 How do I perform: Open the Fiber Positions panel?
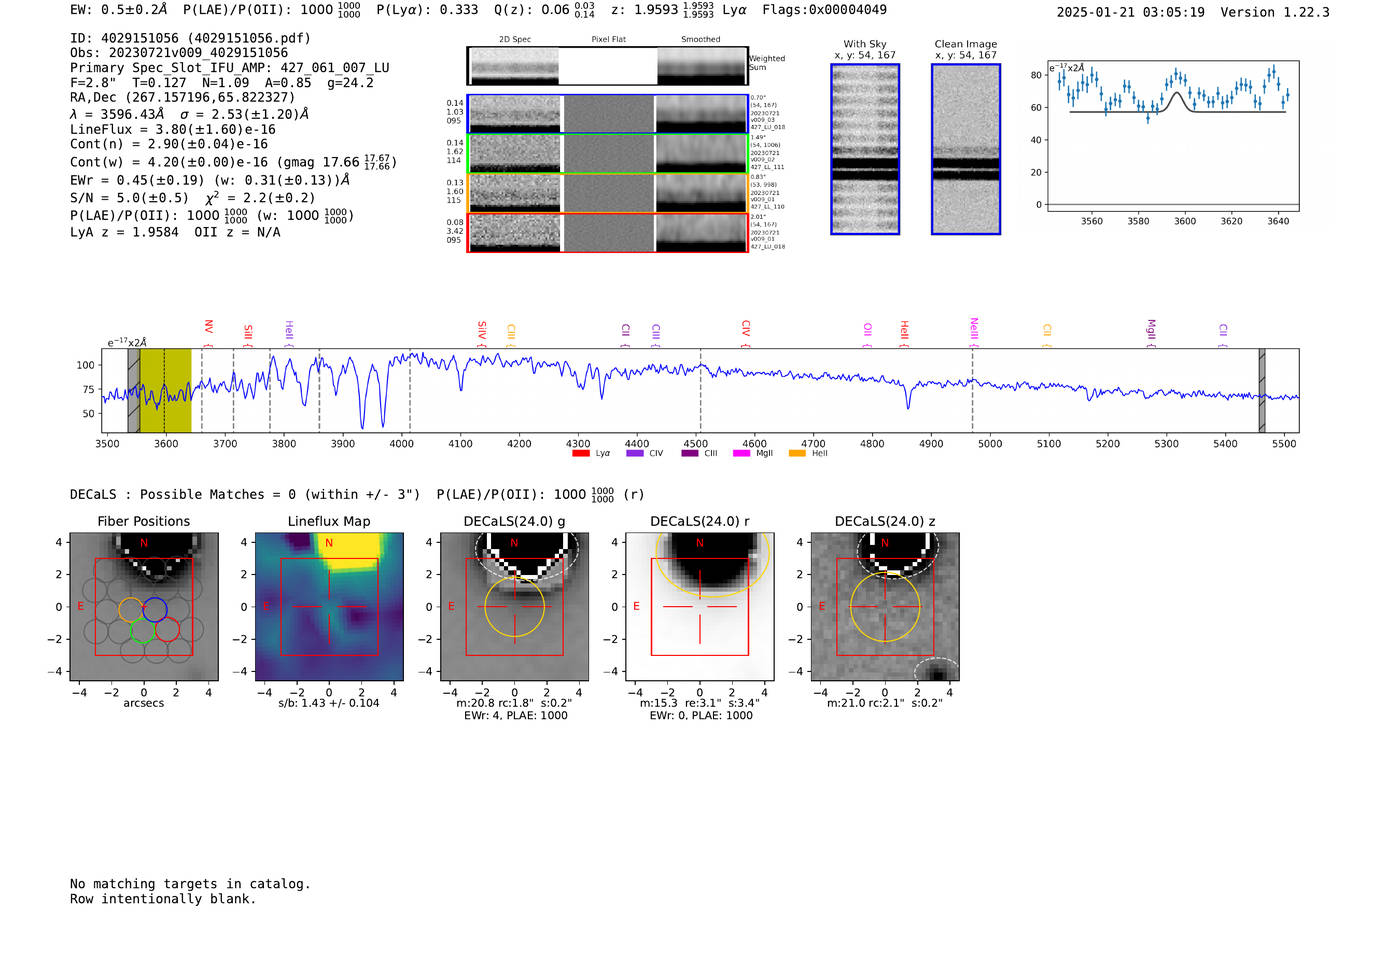[144, 607]
